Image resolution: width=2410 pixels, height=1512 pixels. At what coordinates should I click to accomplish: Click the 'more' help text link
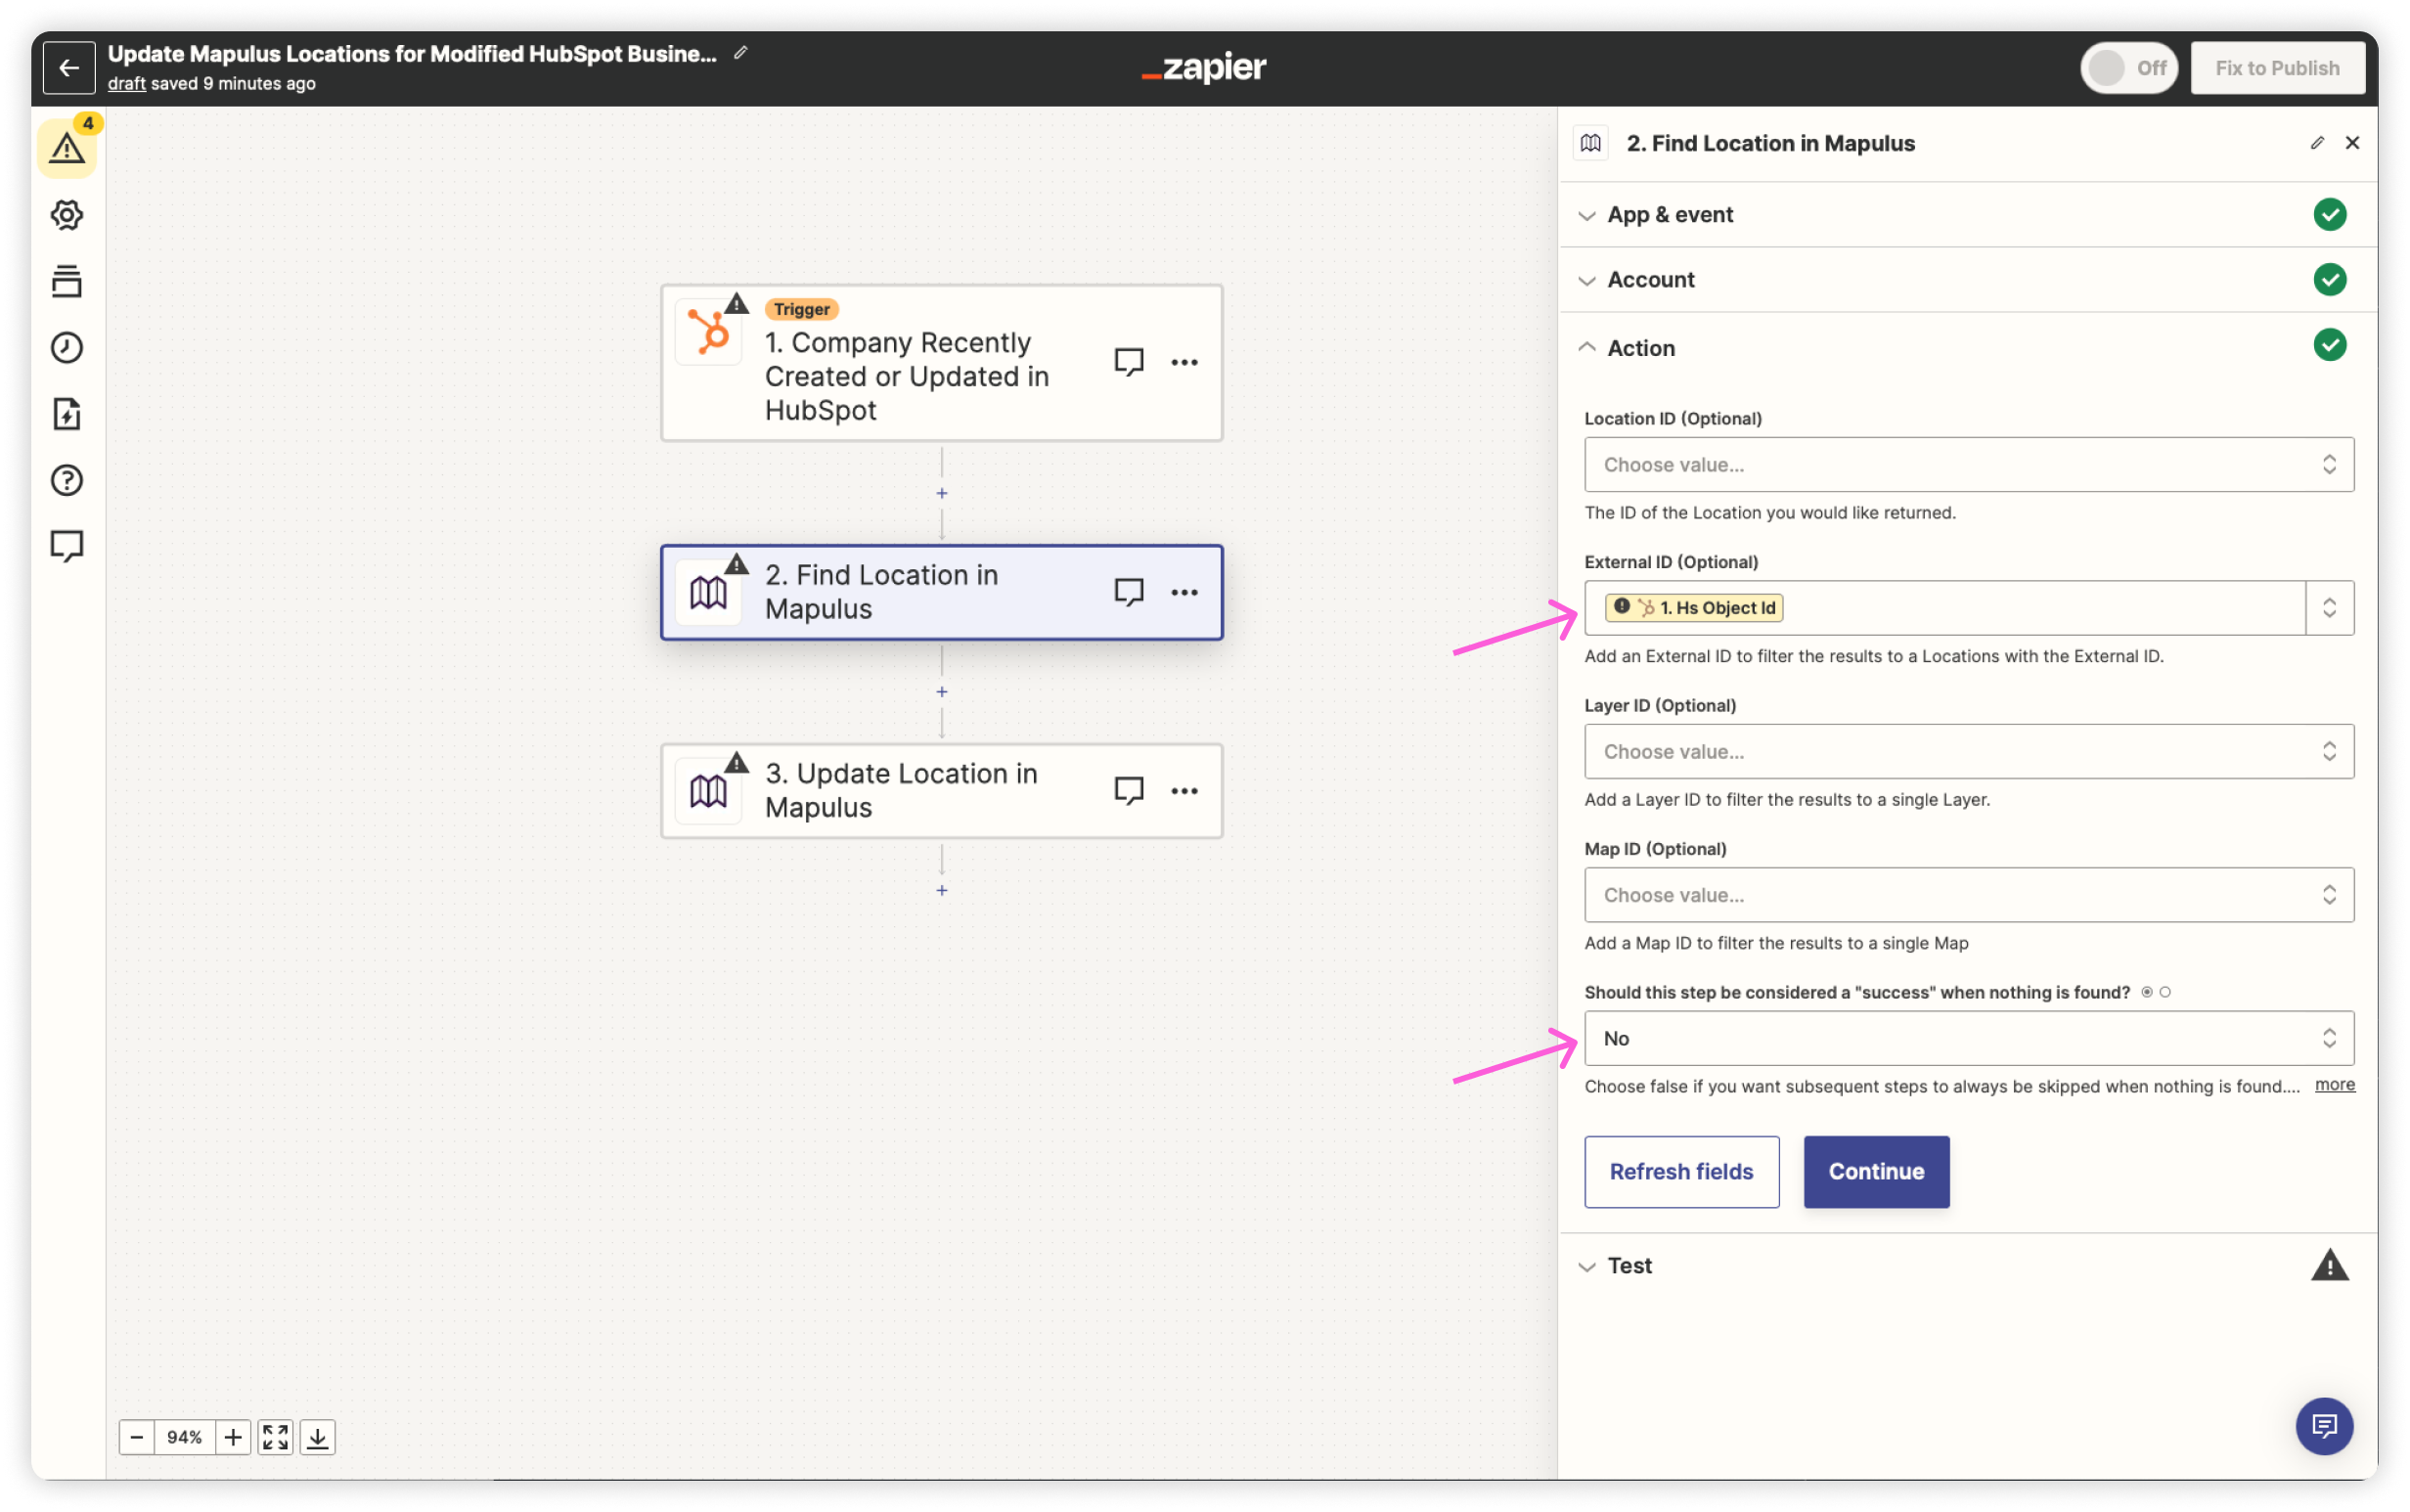(2334, 1085)
